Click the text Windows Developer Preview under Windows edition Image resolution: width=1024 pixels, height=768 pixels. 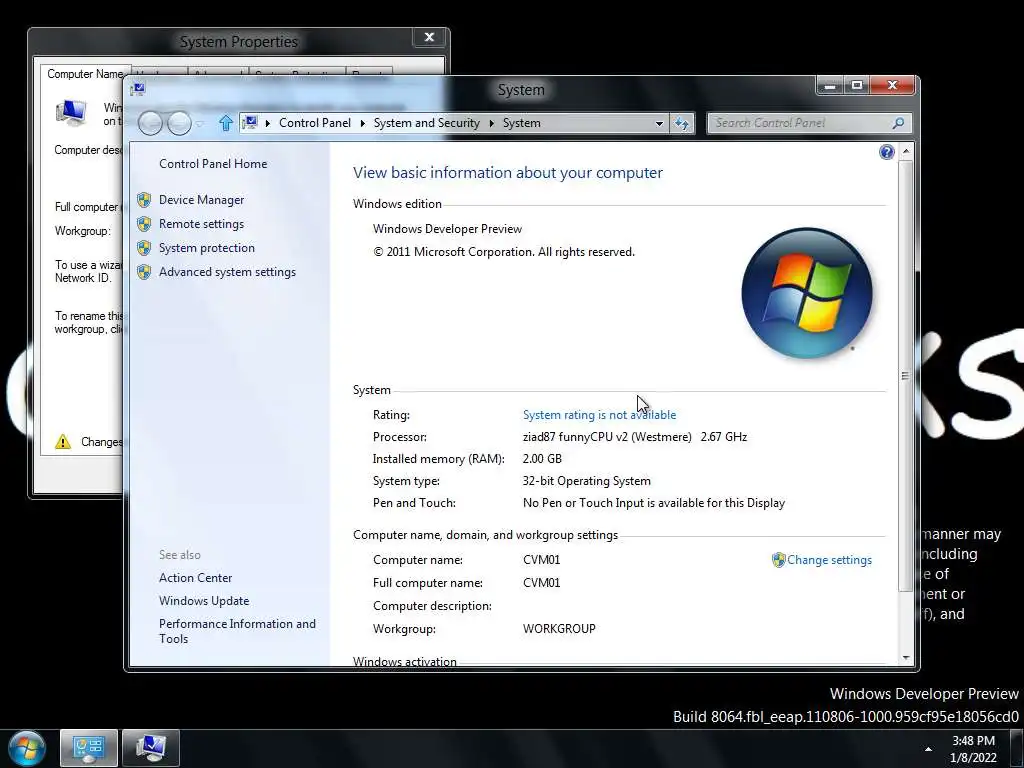pos(447,229)
